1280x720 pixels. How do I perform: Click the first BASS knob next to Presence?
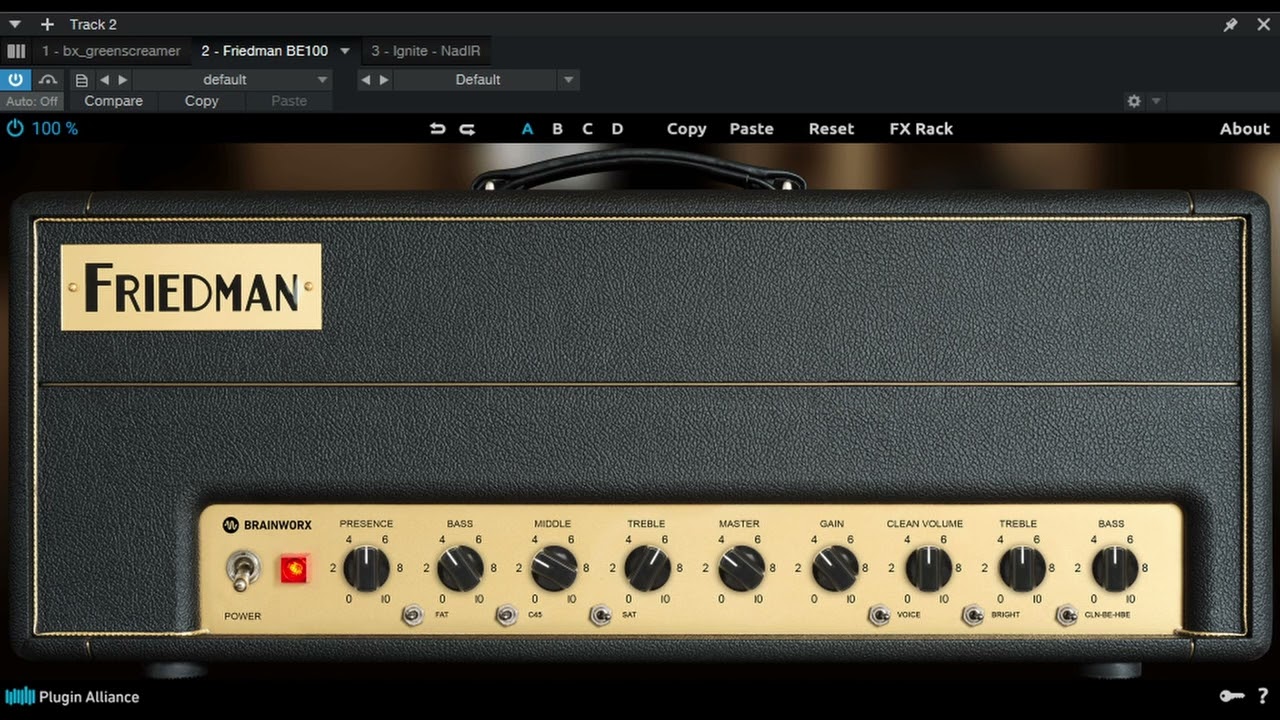click(460, 569)
